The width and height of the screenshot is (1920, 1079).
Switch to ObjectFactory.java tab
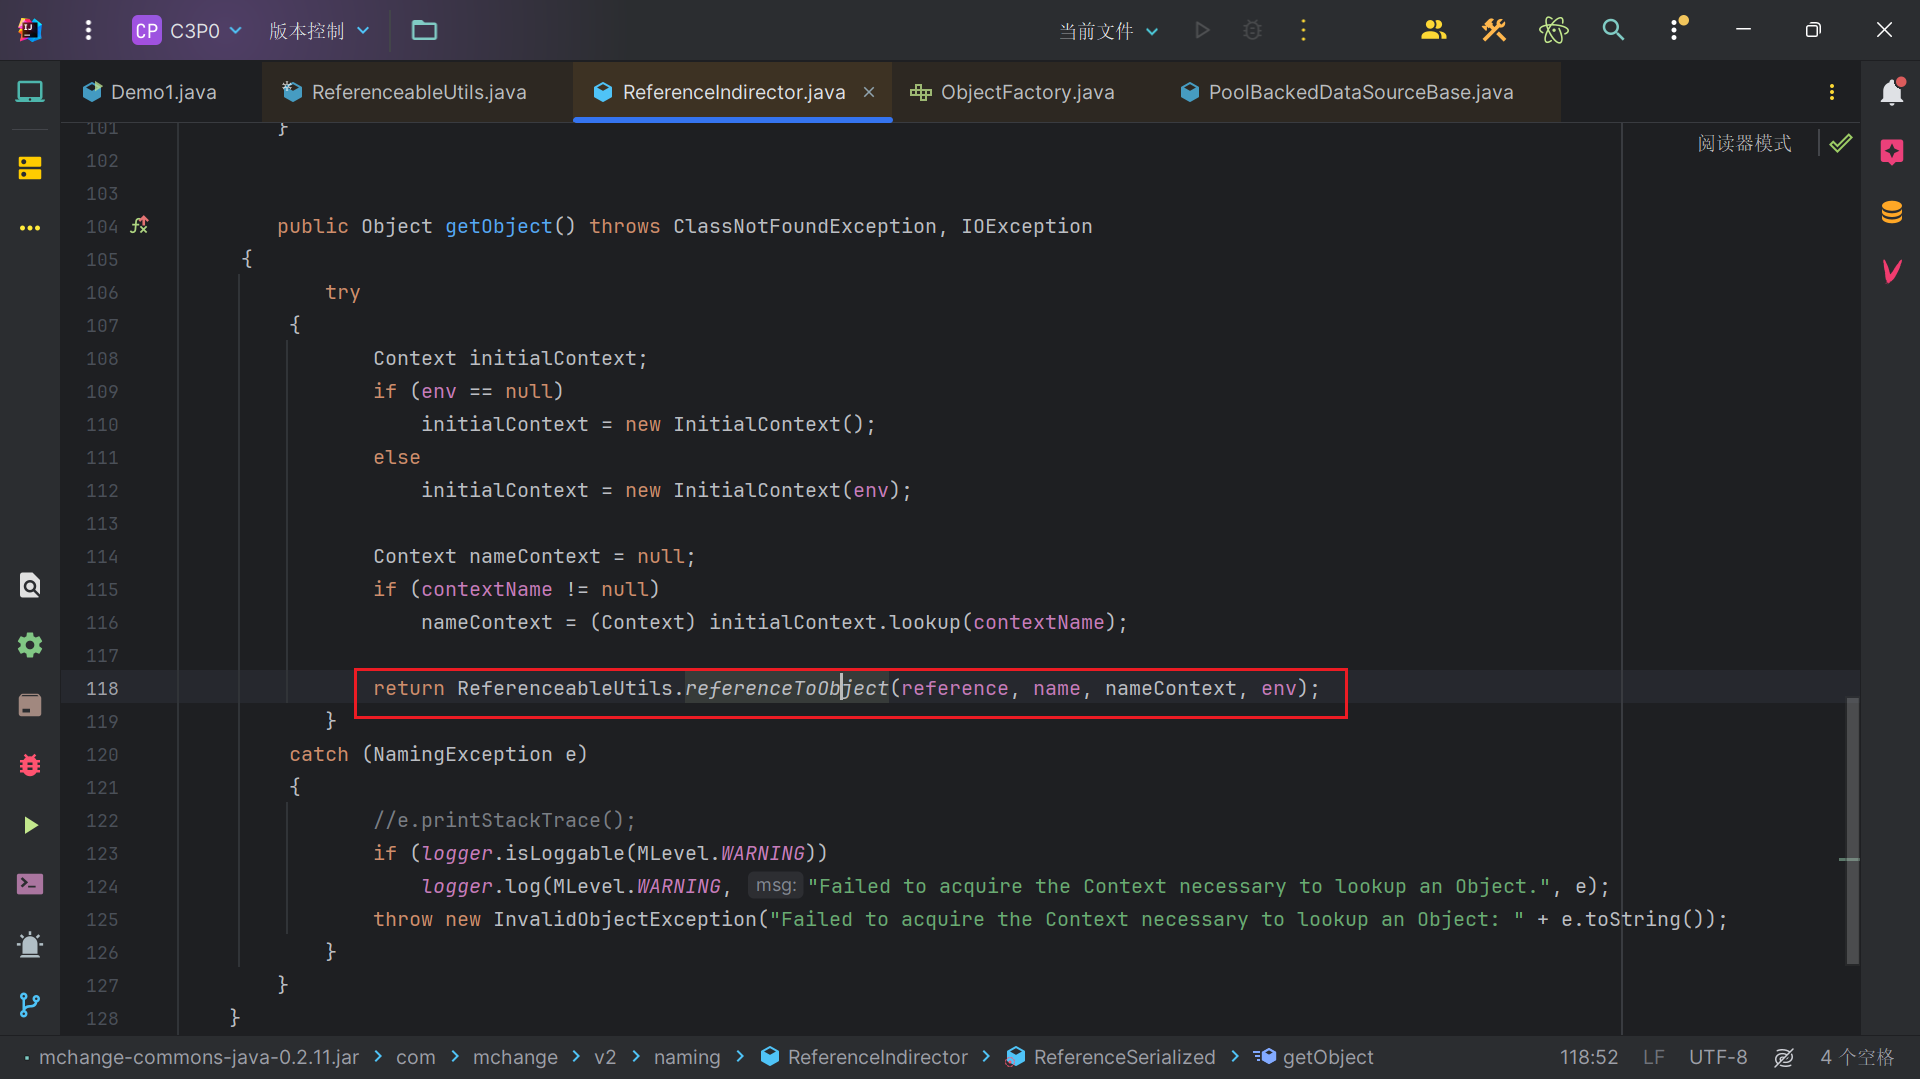coord(1012,92)
